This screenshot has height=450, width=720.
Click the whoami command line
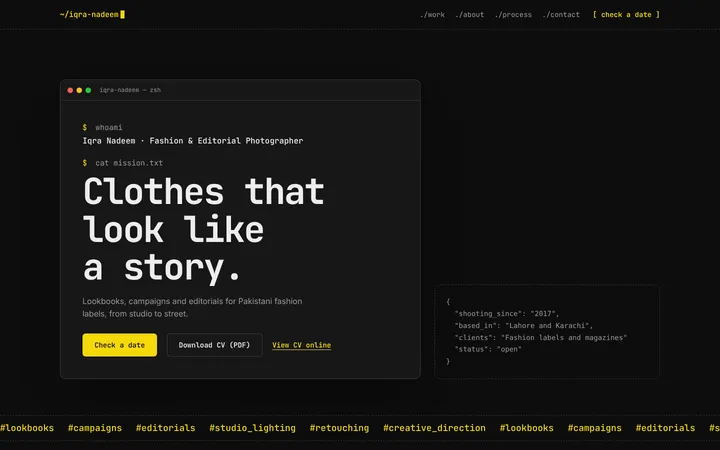point(102,127)
